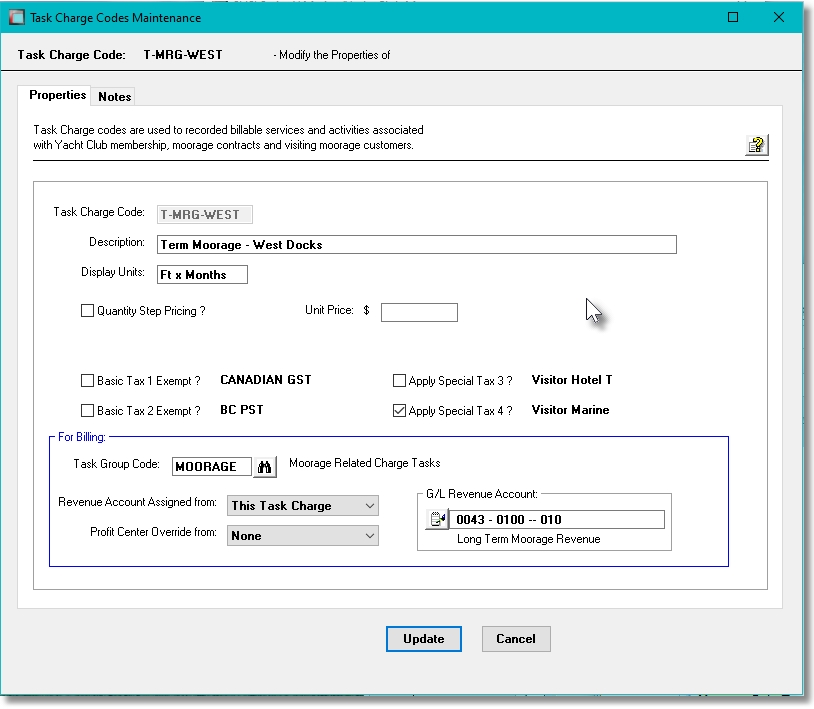Check Basic Tax 1 Exempt for CANADIAN GST
The image size is (814, 709).
[87, 380]
